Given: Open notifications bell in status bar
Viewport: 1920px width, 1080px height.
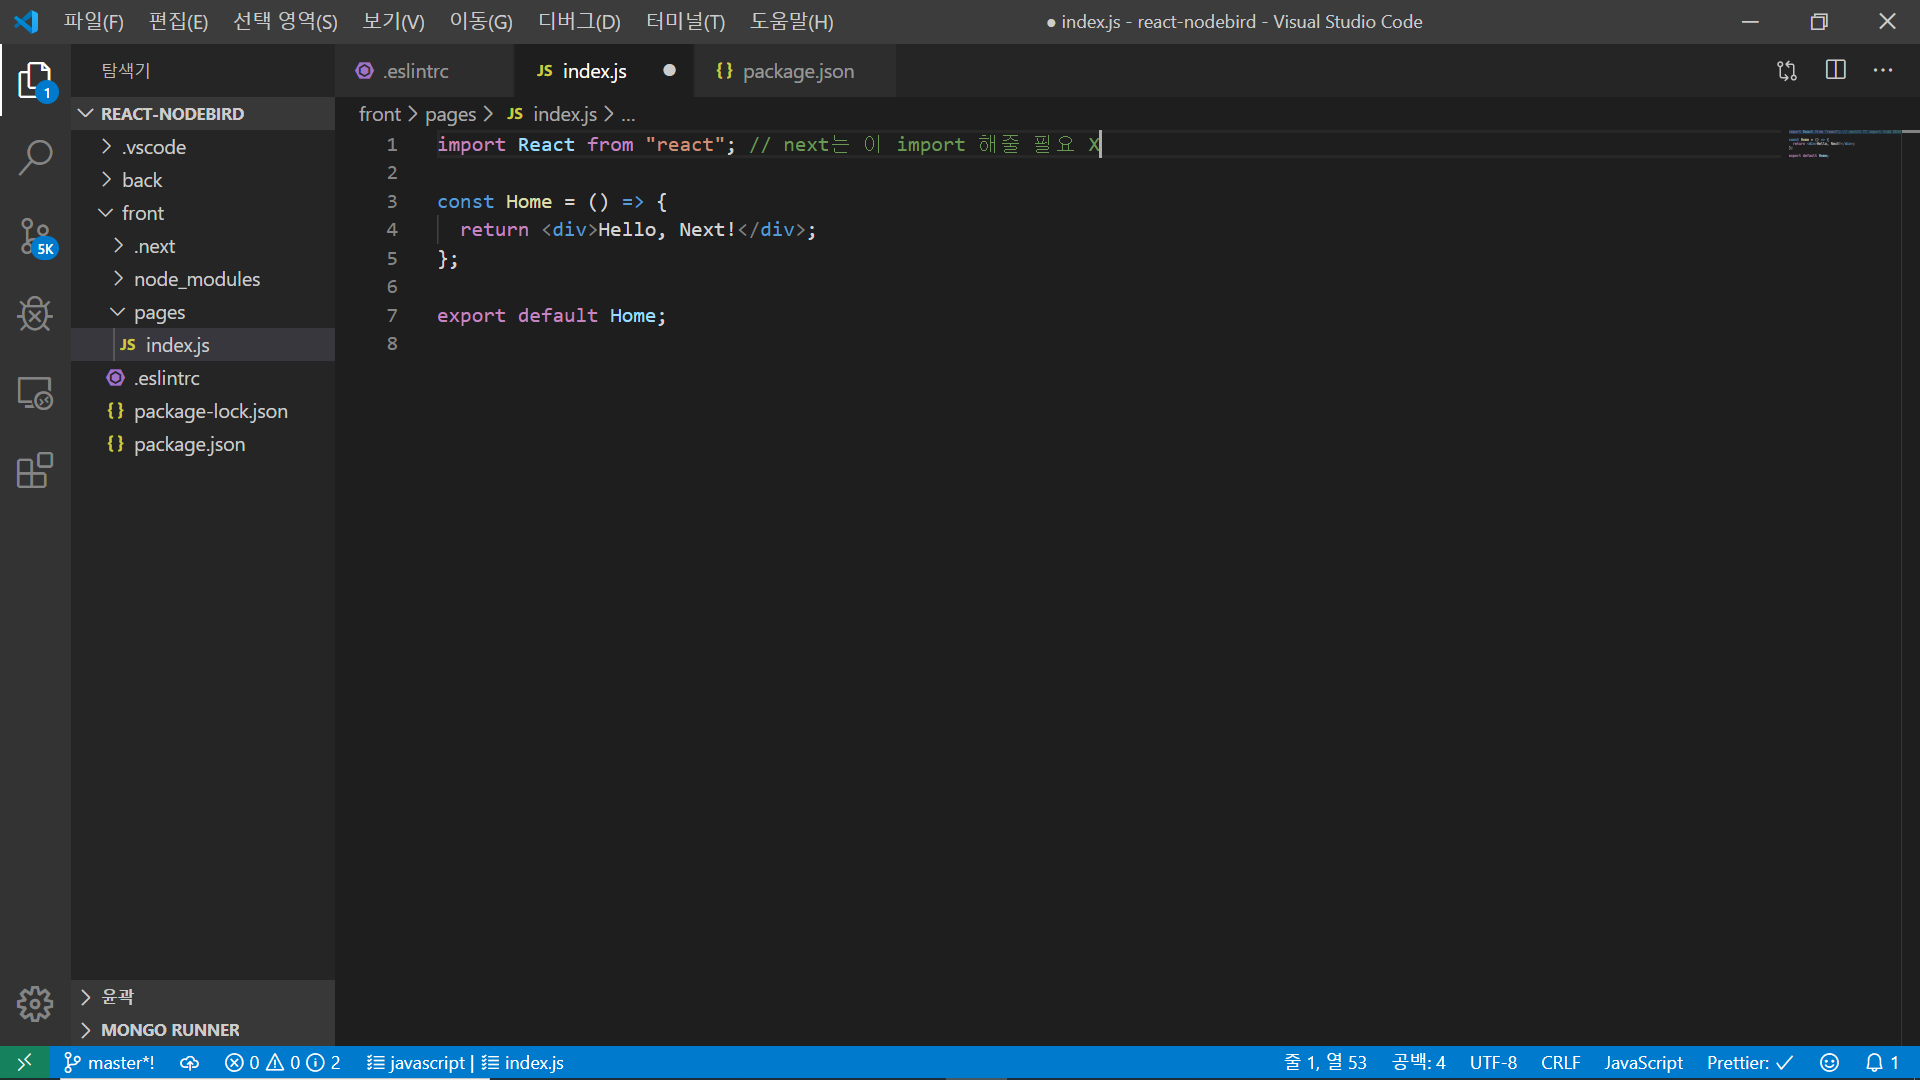Looking at the screenshot, I should (1881, 1062).
